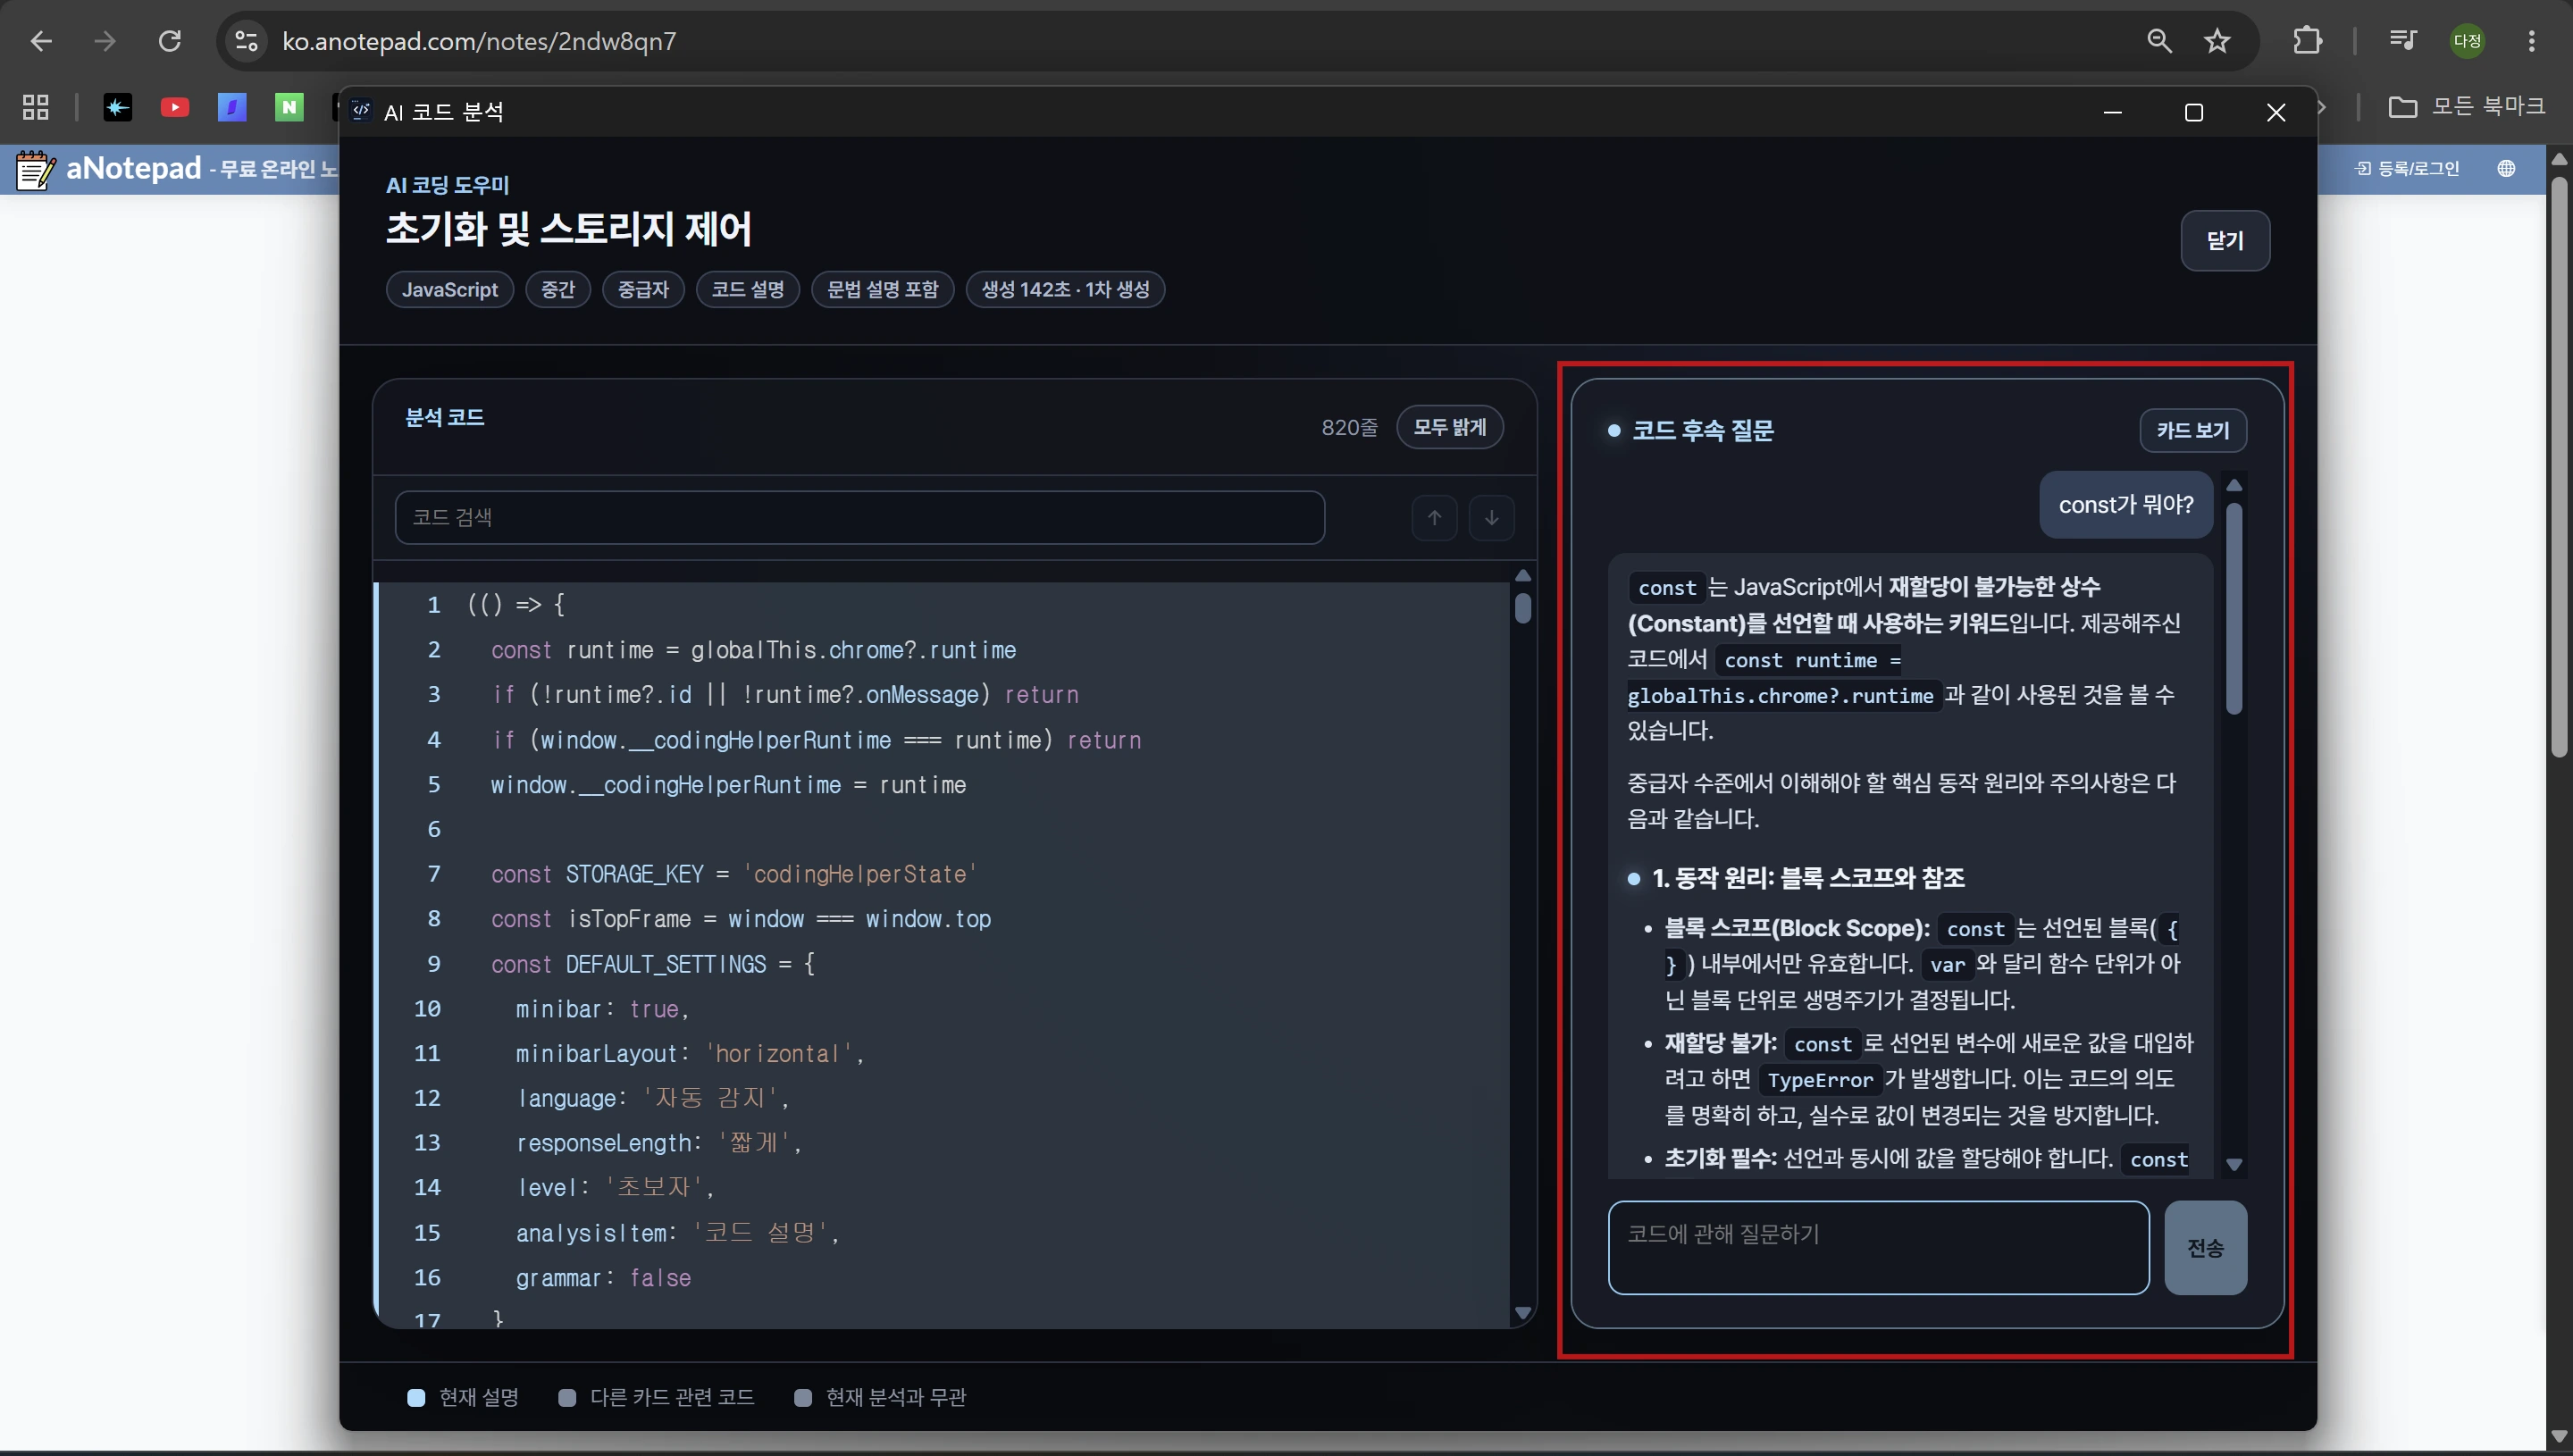Open the black starburst bookmark icon
2573x1456 pixels.
(118, 107)
